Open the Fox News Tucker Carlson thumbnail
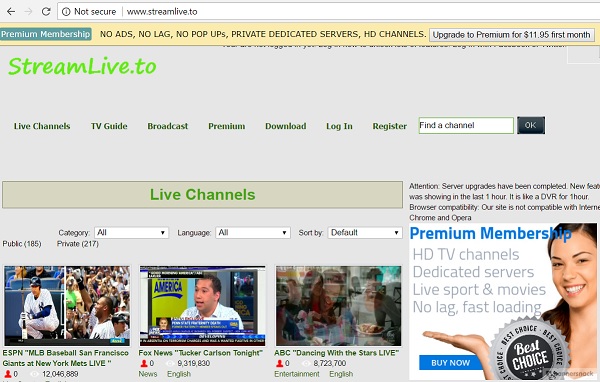This screenshot has height=382, width=600. [202, 305]
